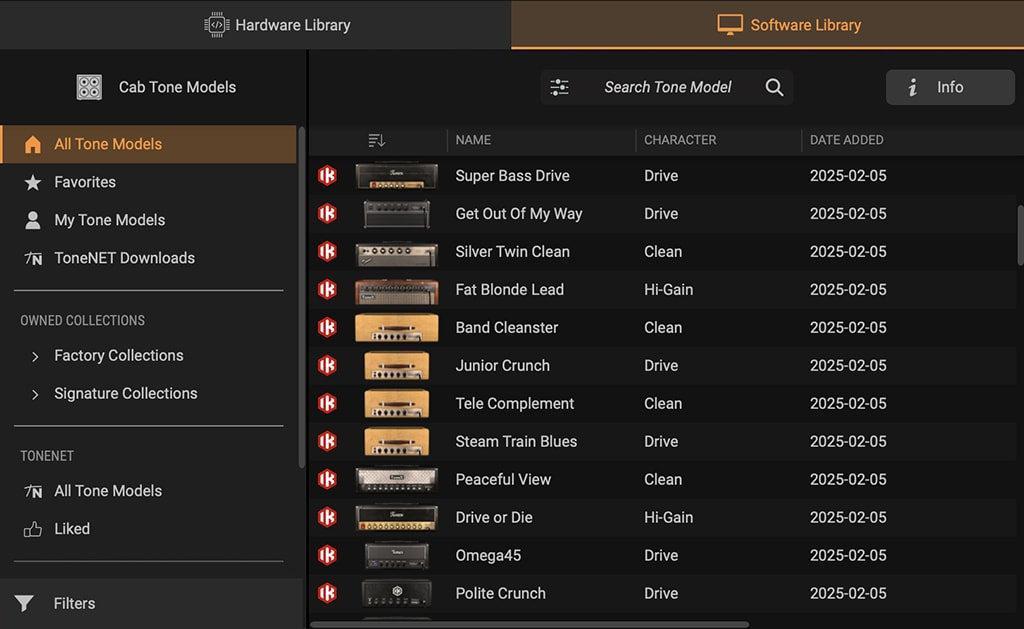Switch to the Hardware Library tab

(x=255, y=24)
